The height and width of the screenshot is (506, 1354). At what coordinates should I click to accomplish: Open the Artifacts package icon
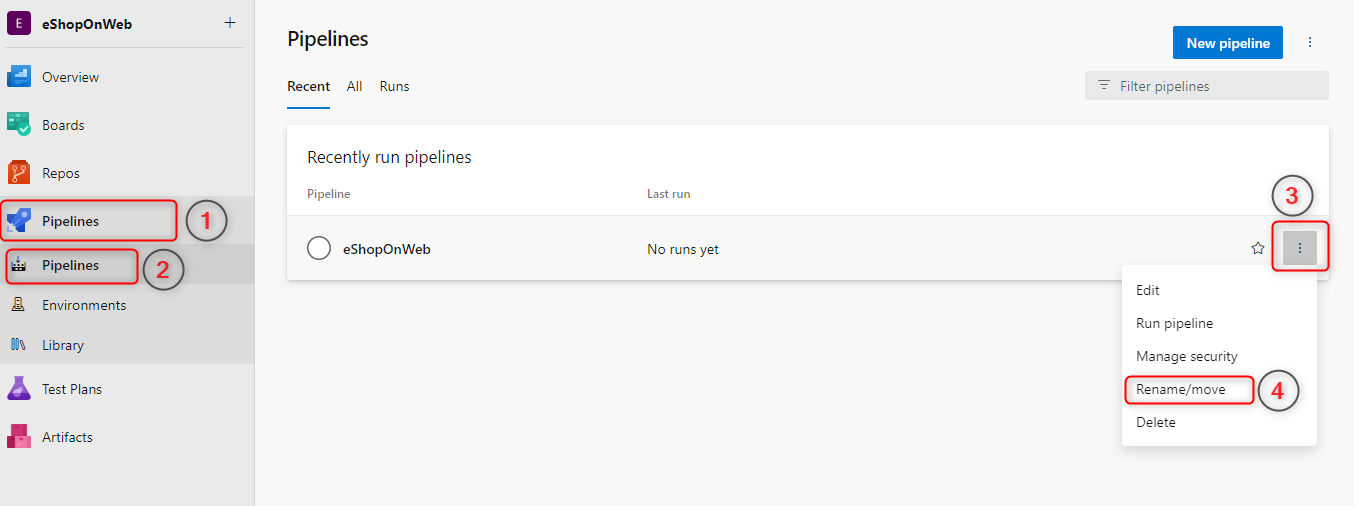(x=19, y=437)
